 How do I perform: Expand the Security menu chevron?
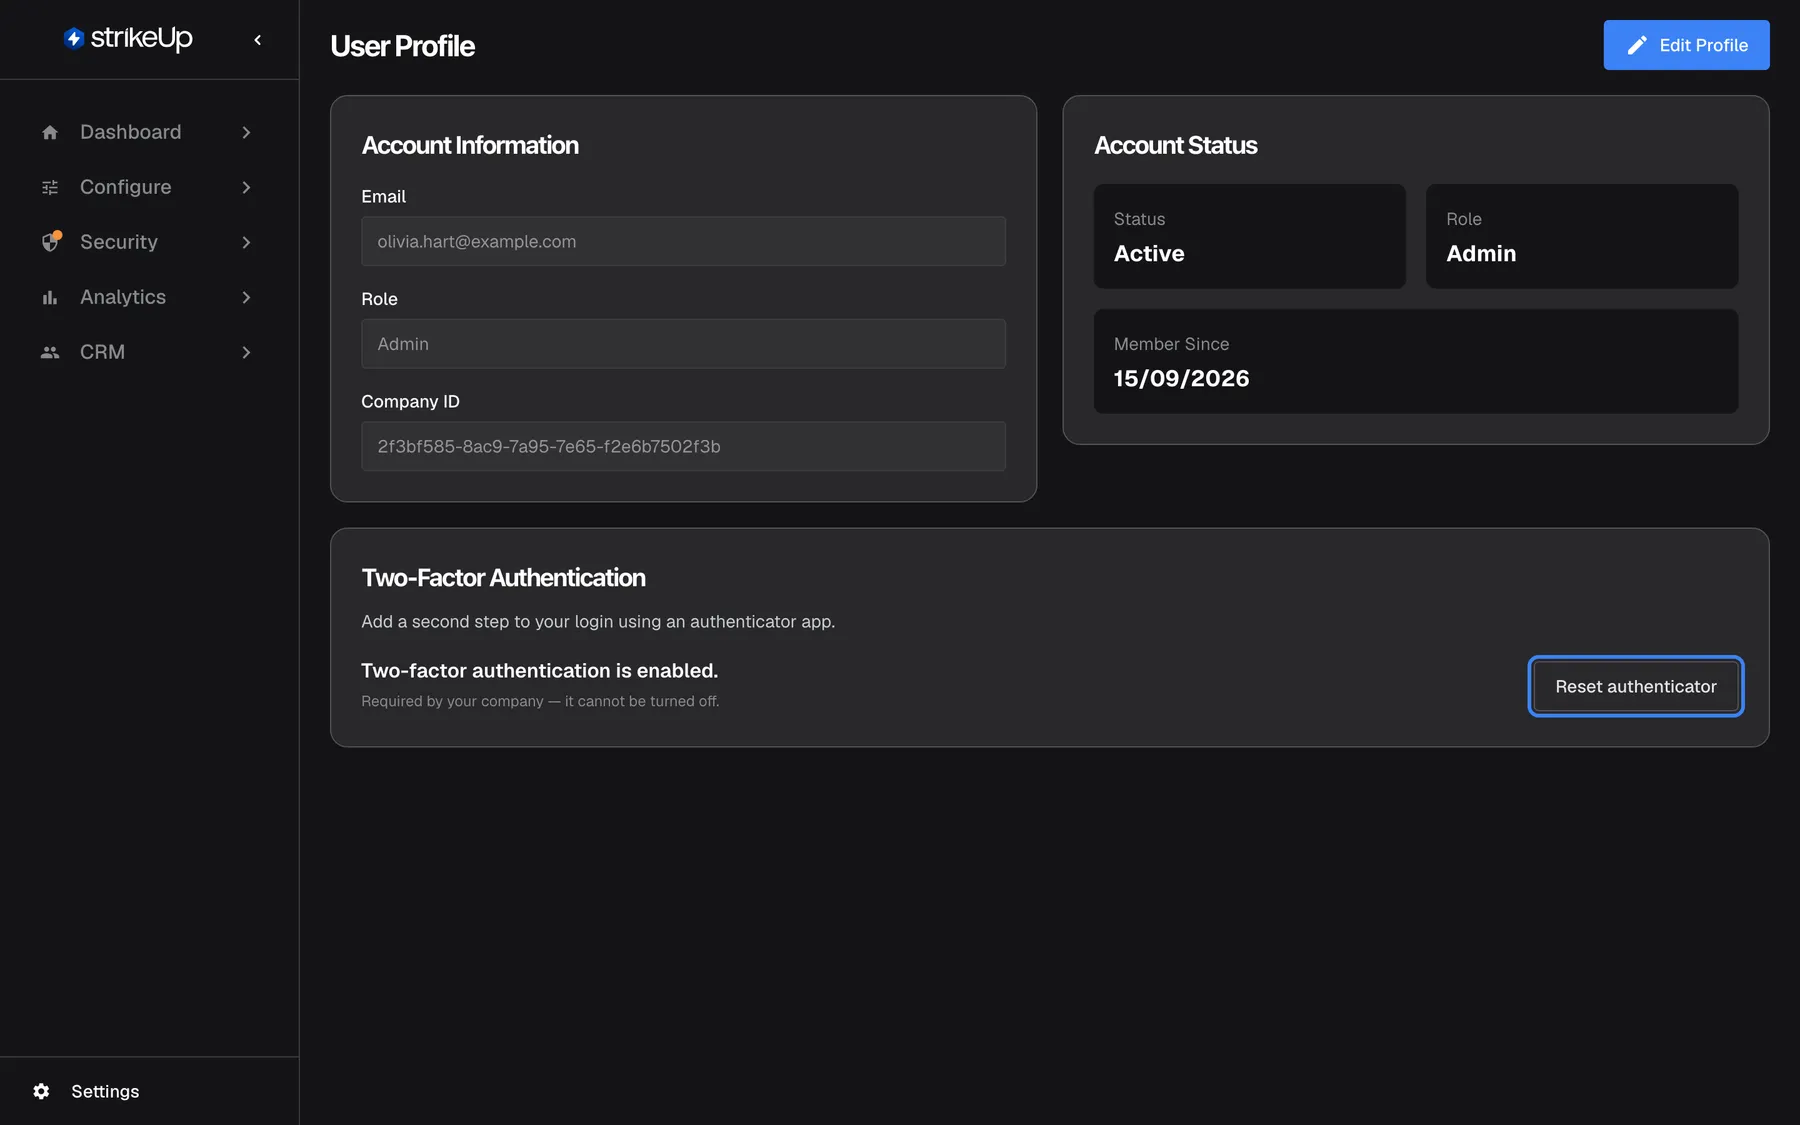(x=246, y=242)
